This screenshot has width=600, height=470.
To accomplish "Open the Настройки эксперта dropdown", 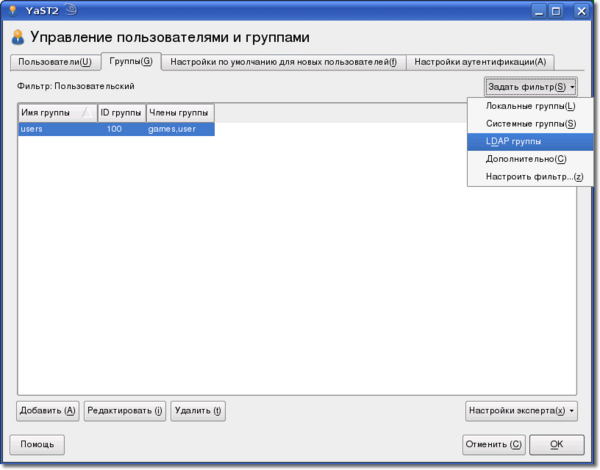I will 521,410.
